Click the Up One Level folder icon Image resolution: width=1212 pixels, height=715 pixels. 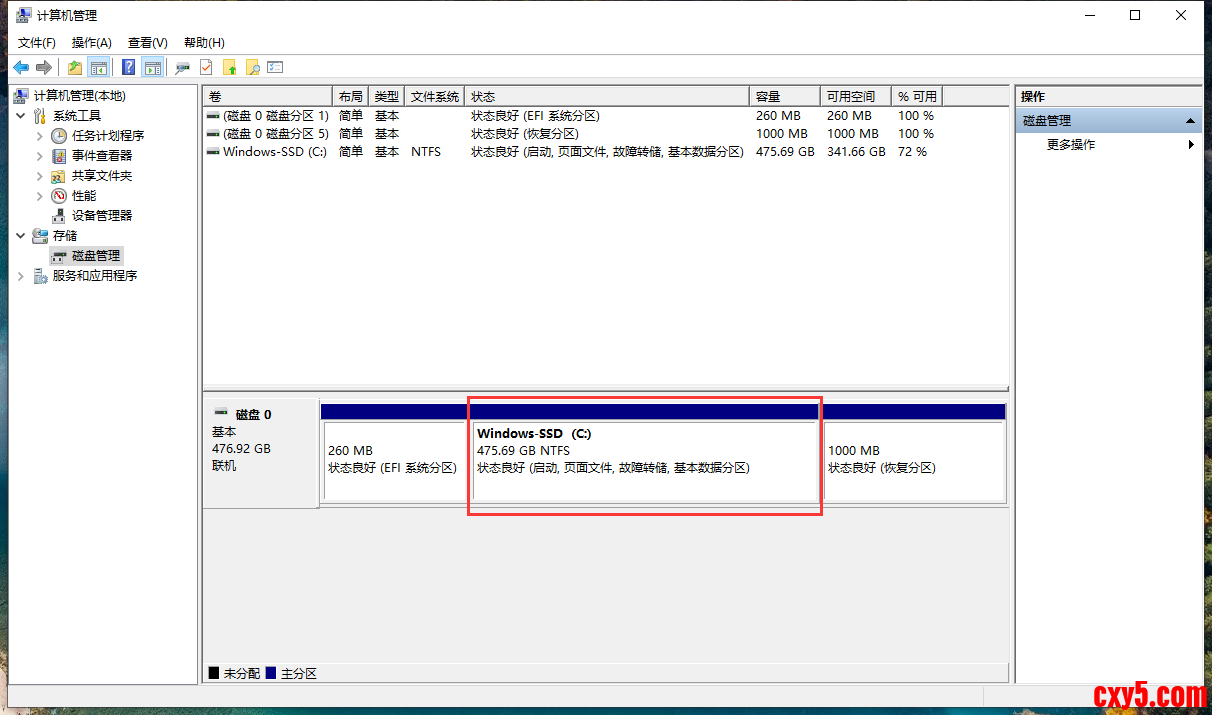[x=75, y=68]
